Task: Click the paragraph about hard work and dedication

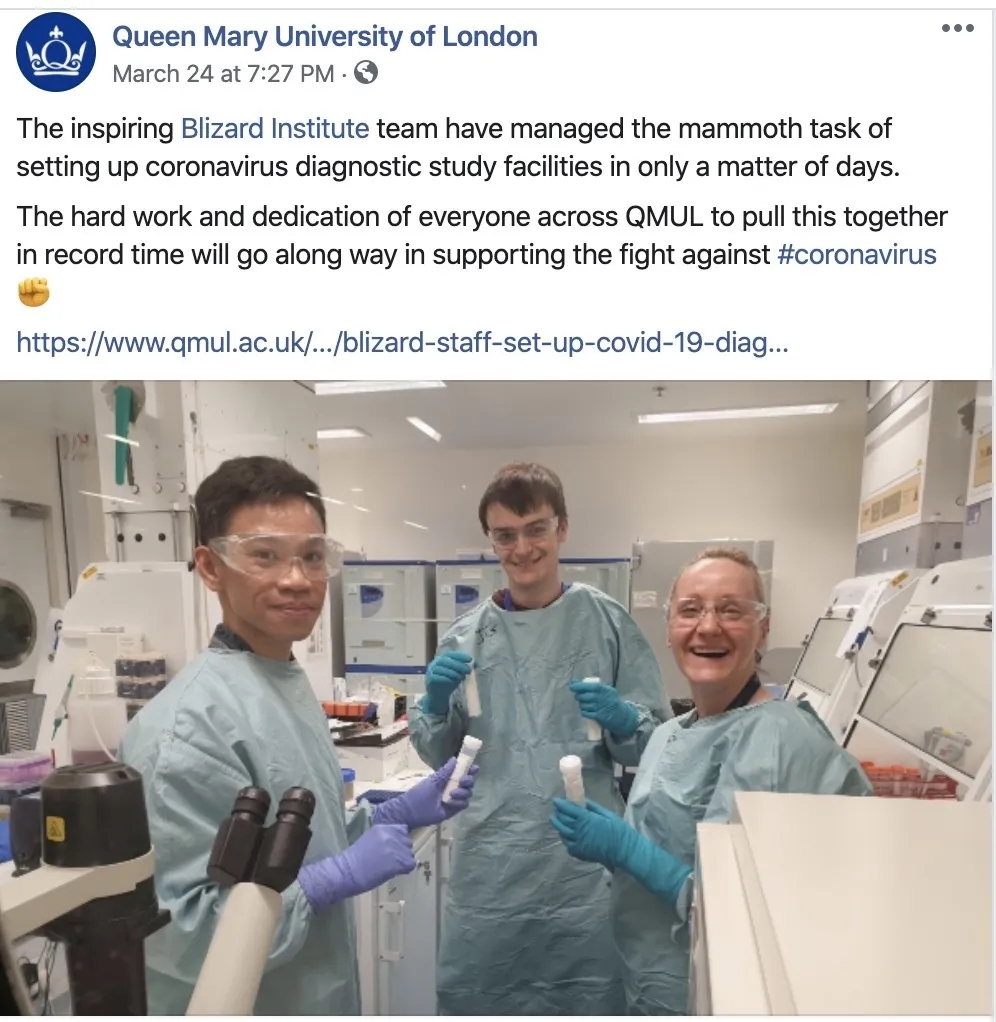Action: point(482,235)
